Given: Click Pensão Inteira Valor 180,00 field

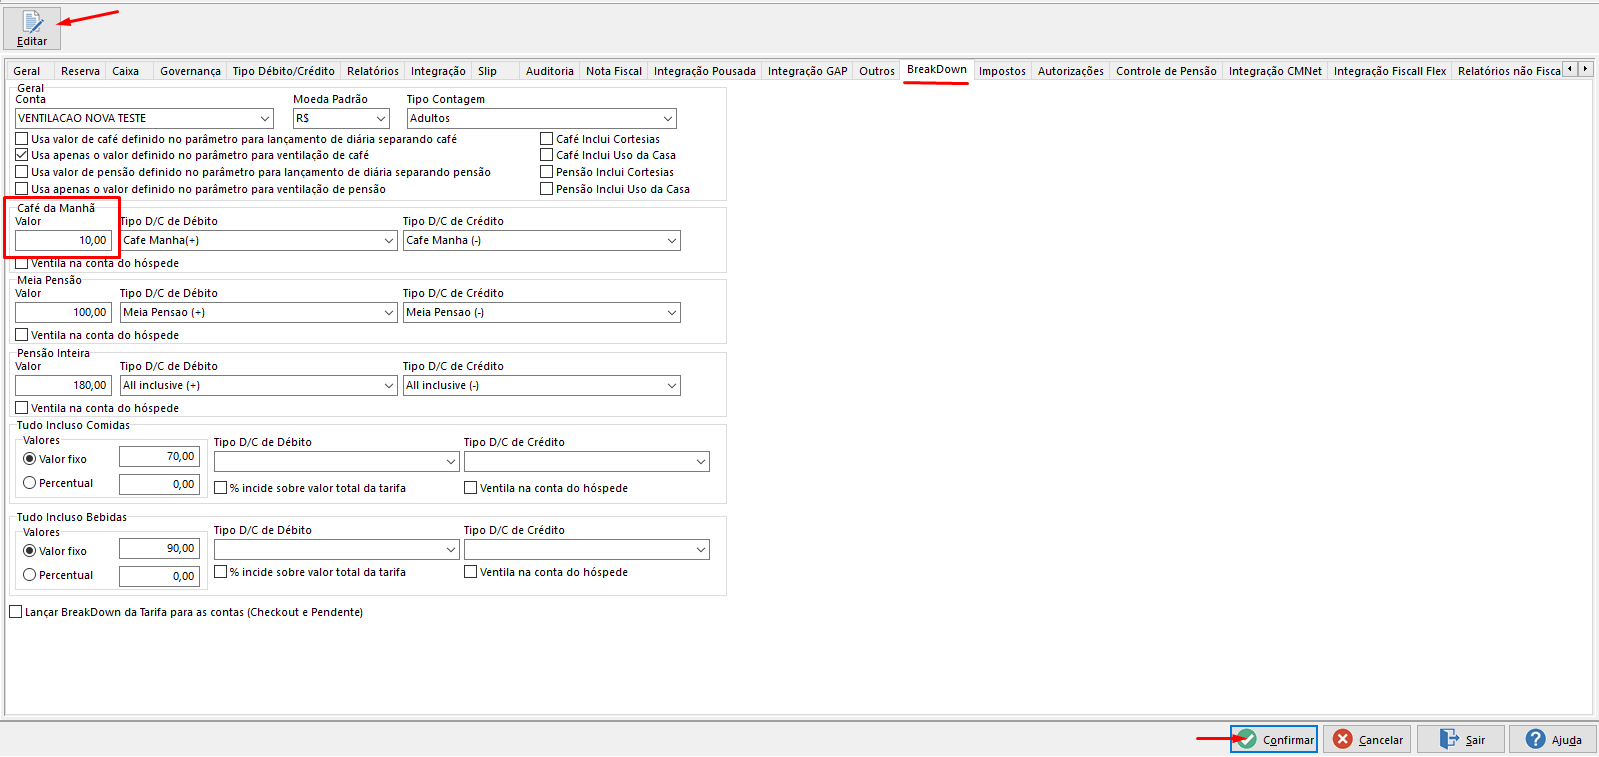Looking at the screenshot, I should 63,386.
